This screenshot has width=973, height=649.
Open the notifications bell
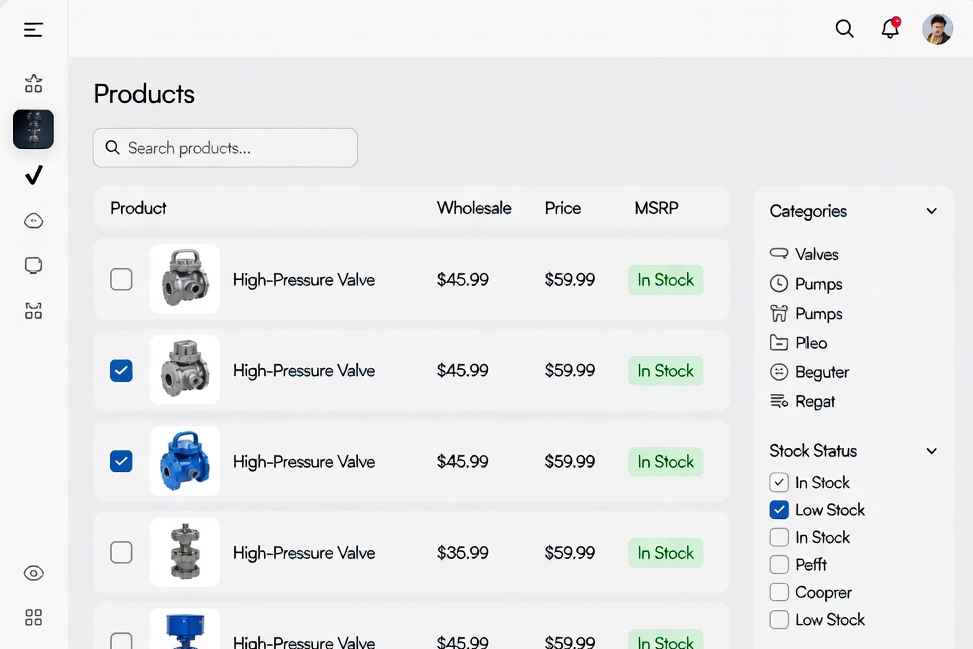889,29
